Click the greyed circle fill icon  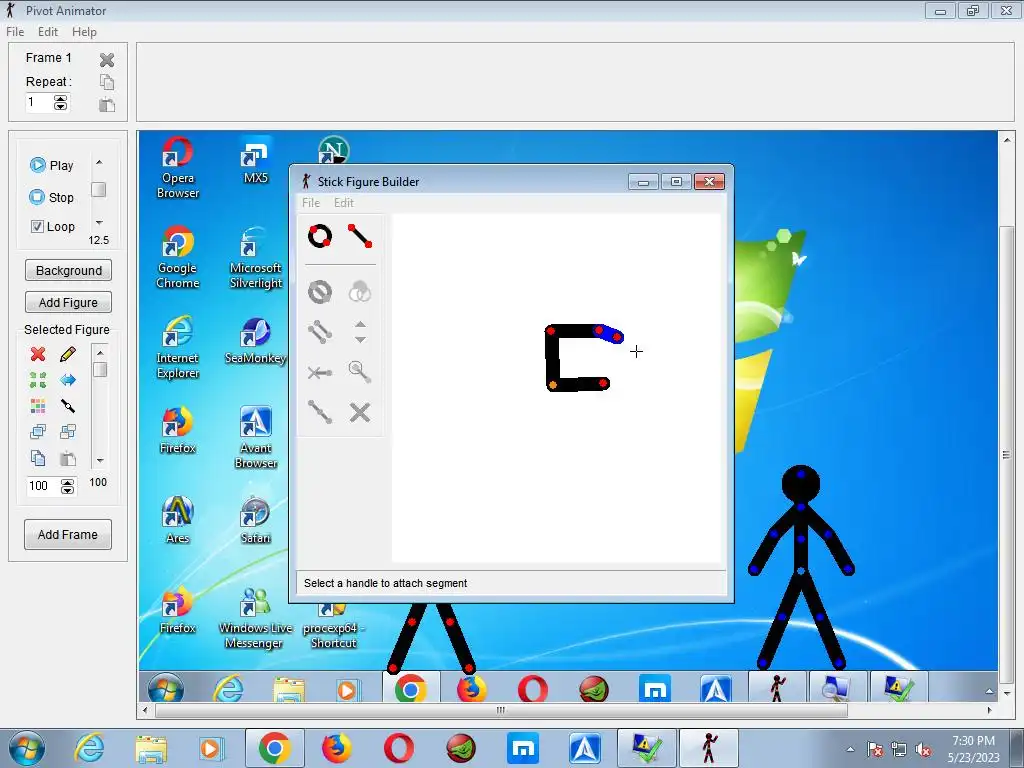[x=360, y=292]
